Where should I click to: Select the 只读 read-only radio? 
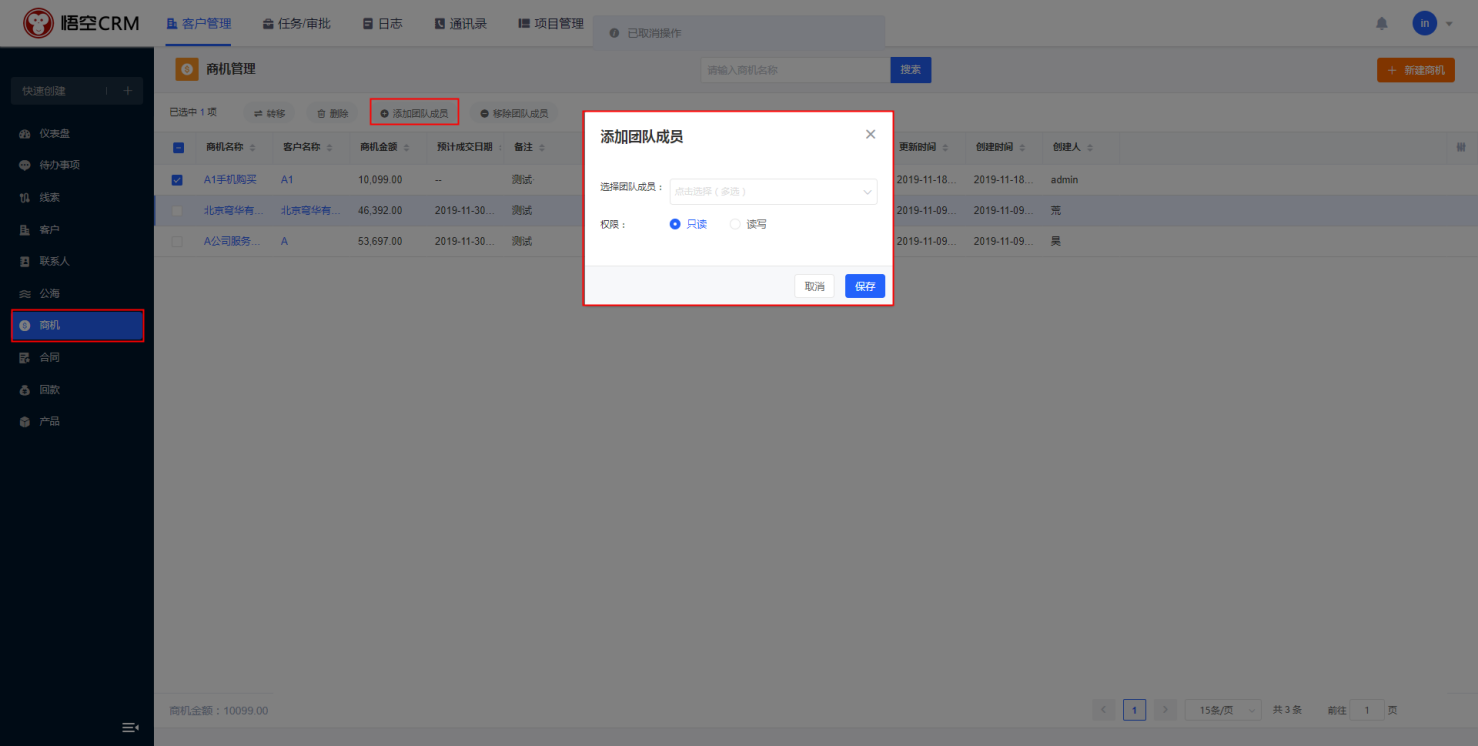point(688,224)
